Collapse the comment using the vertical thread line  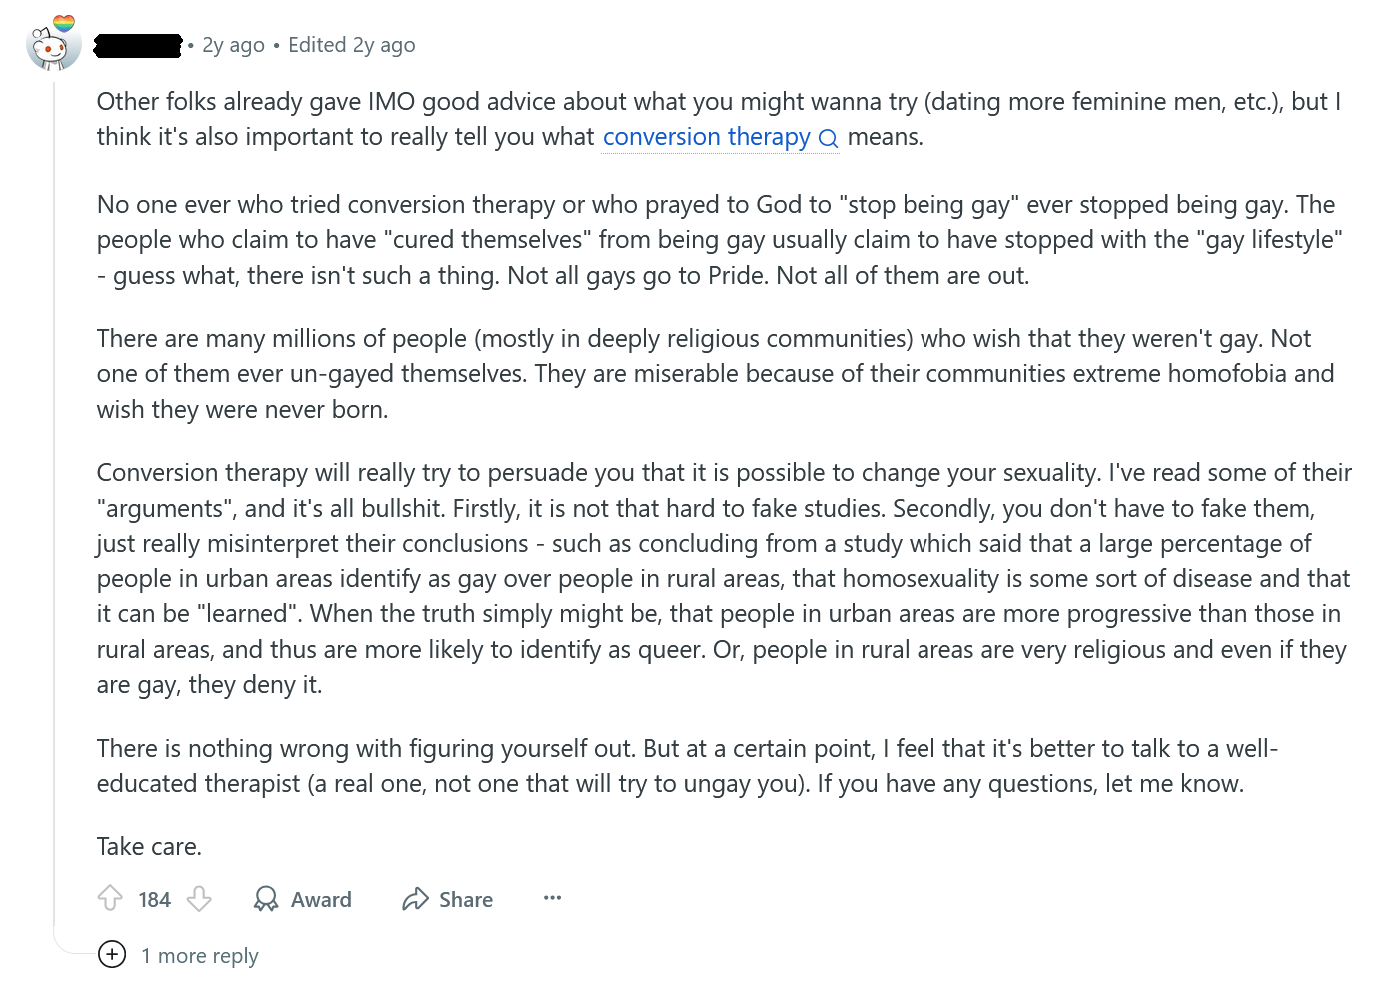tap(54, 500)
